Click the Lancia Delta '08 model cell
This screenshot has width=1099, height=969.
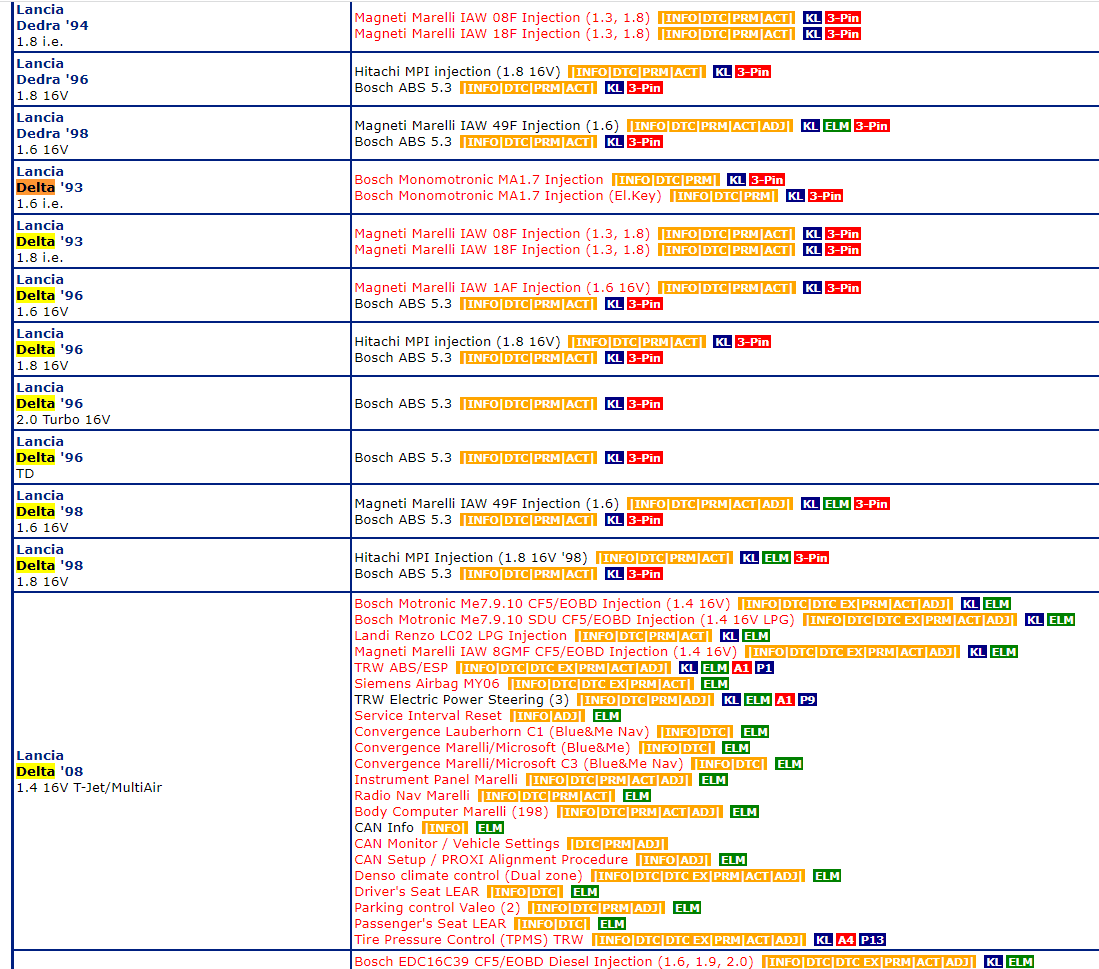point(89,771)
